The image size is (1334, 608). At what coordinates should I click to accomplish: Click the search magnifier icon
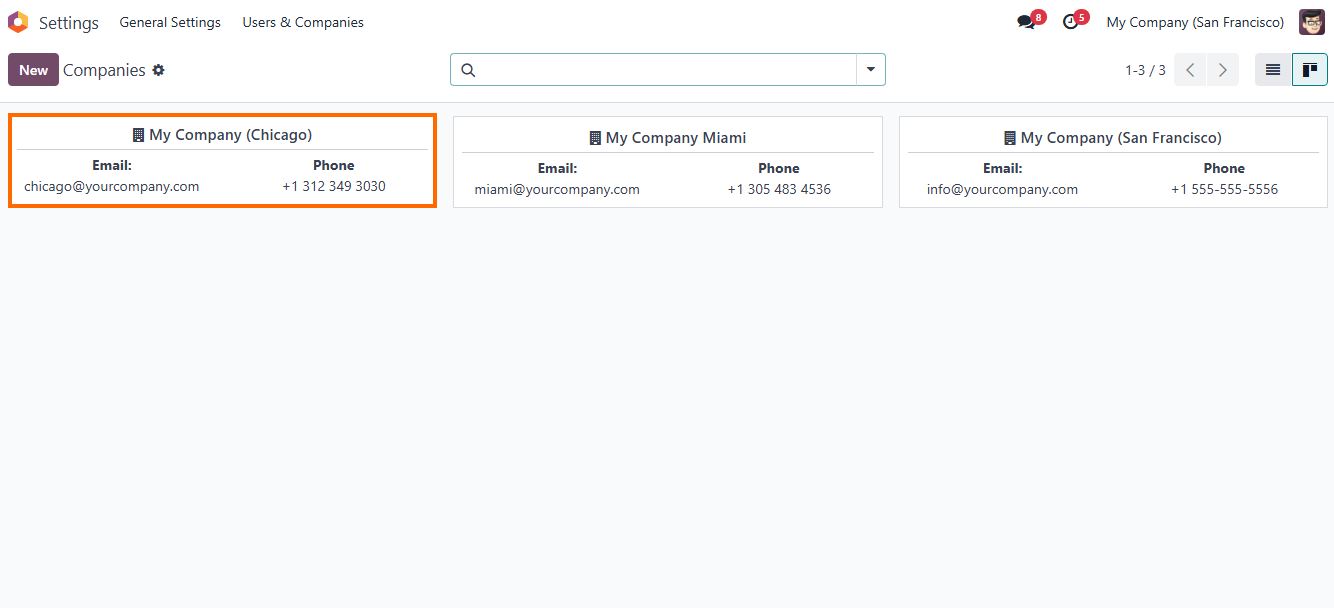coord(468,70)
